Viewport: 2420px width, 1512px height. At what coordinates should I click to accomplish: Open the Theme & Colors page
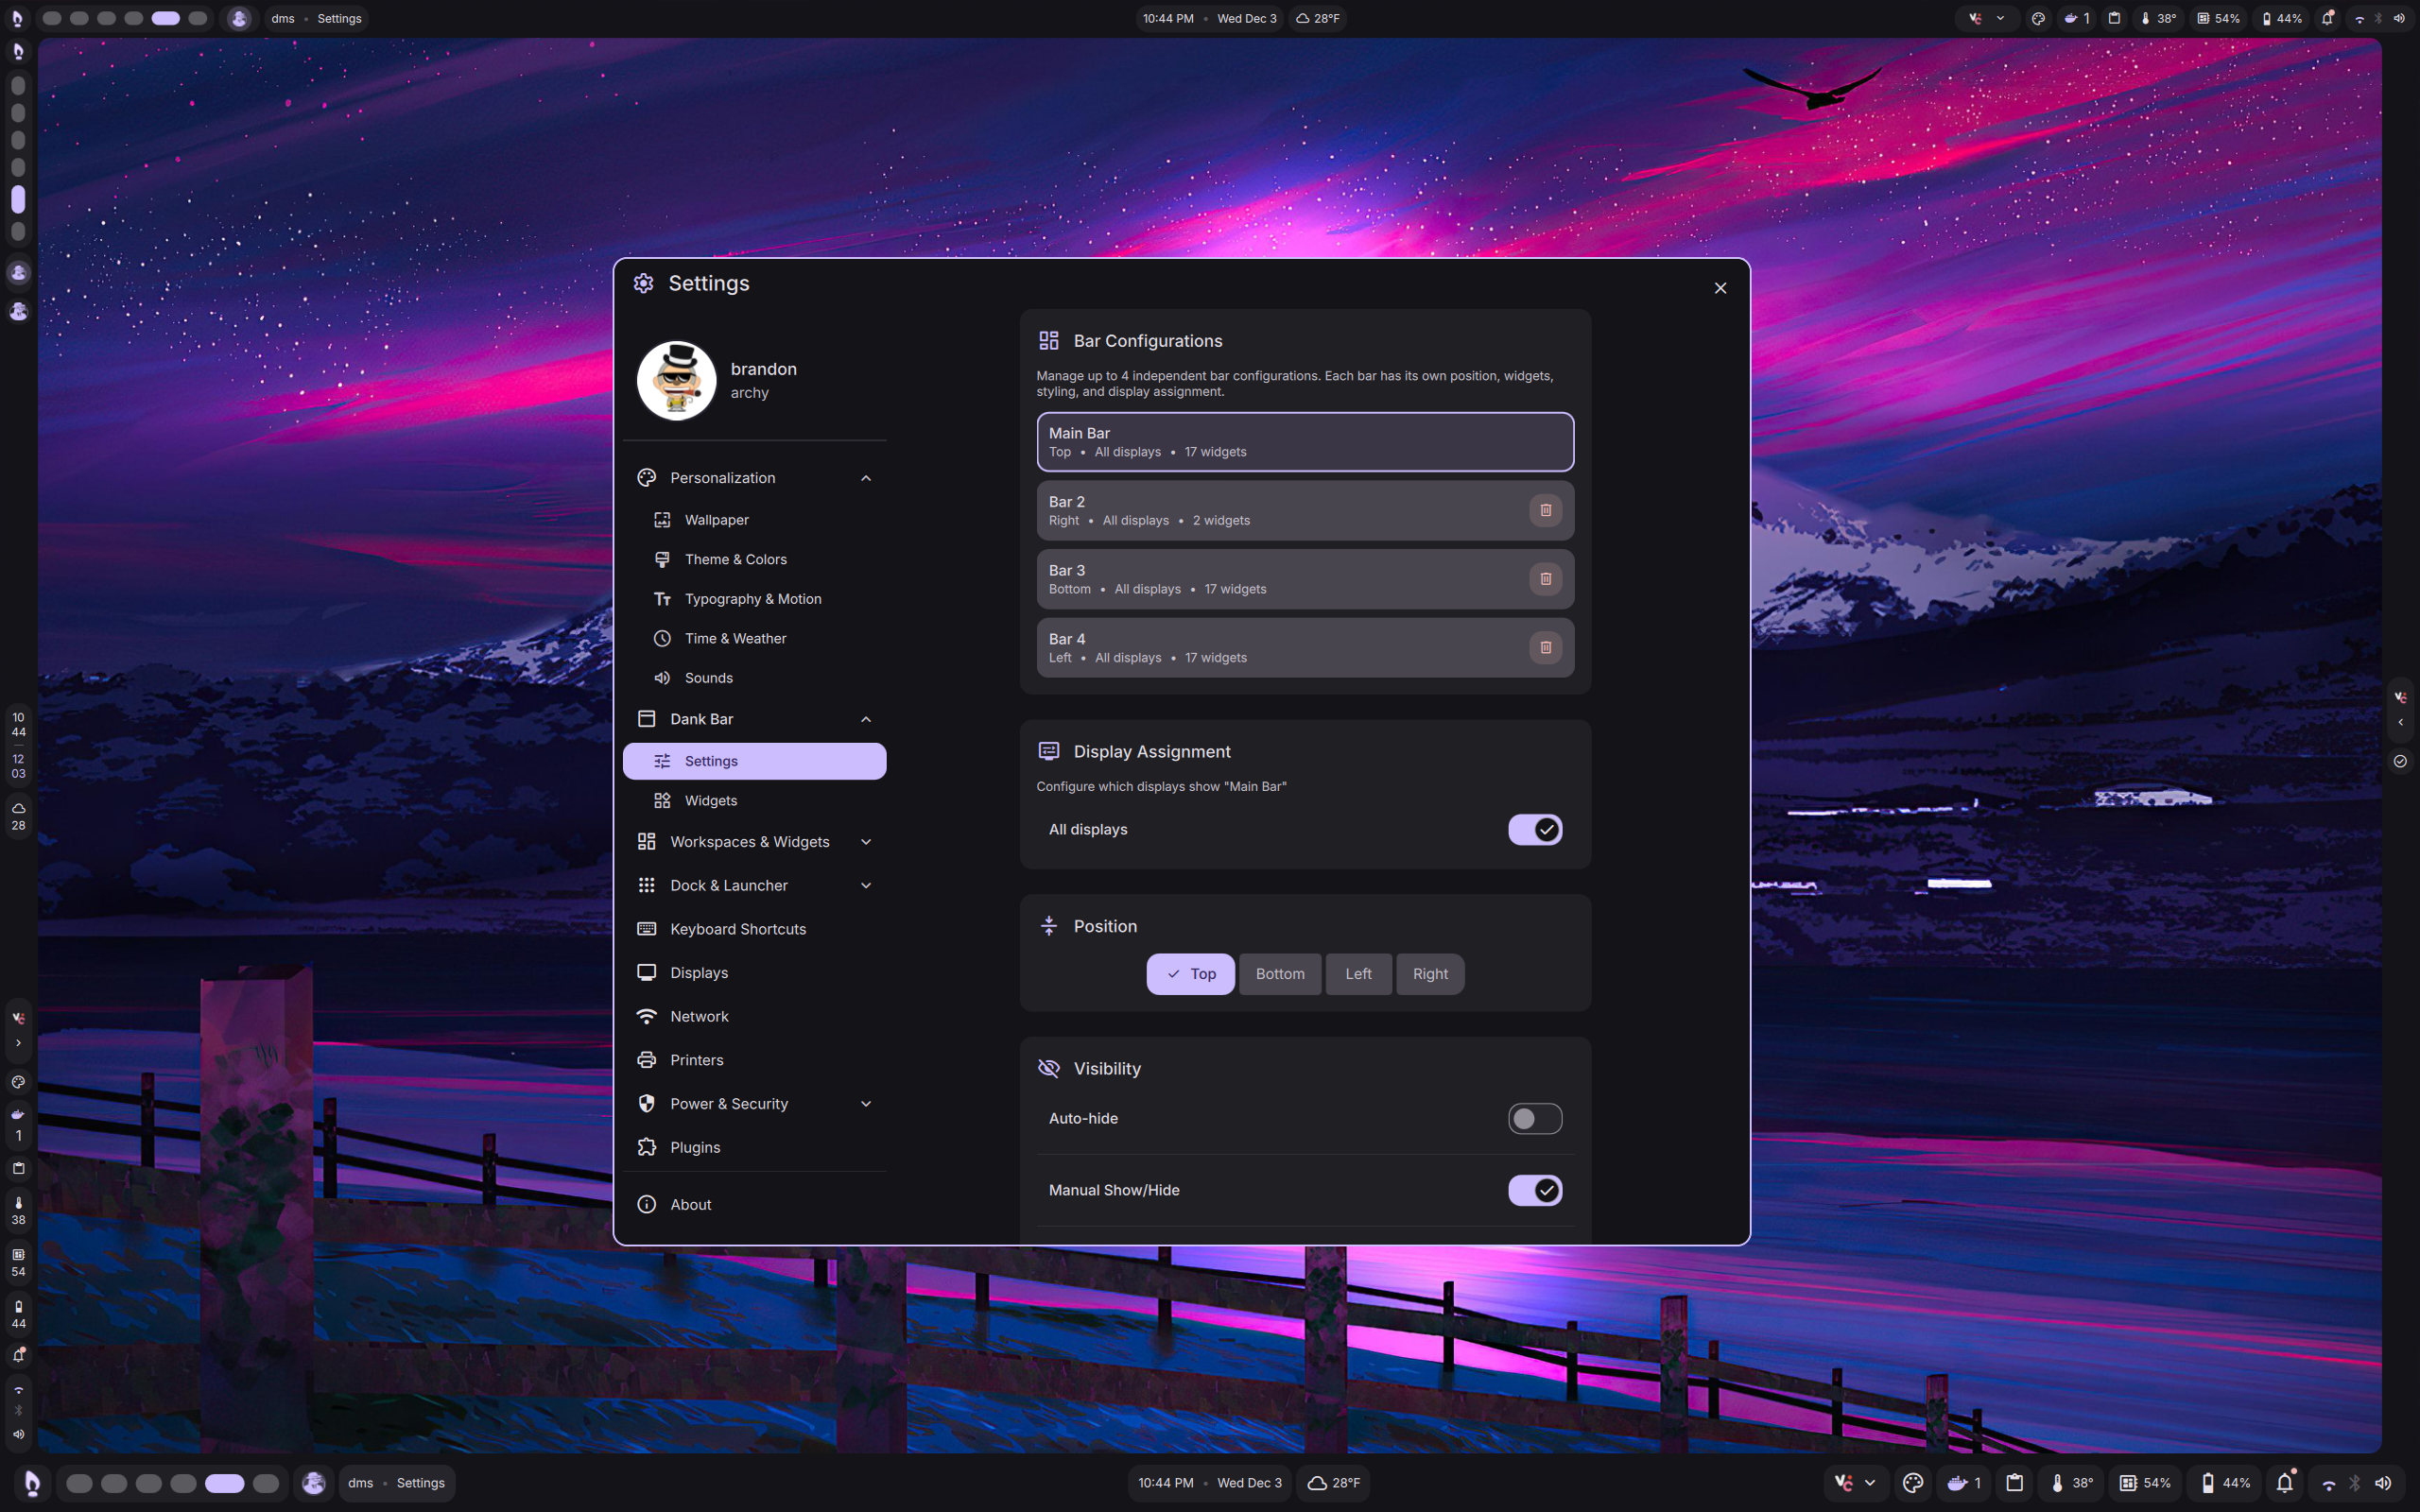[x=735, y=559]
